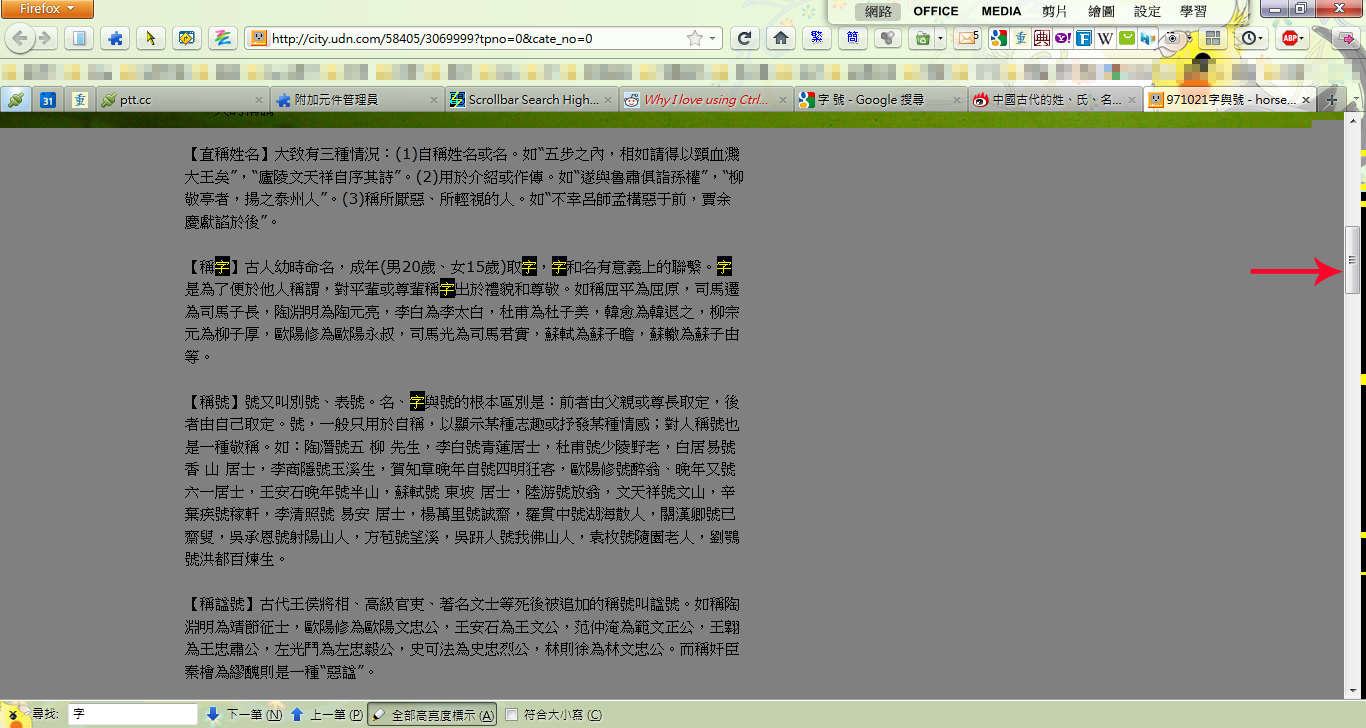Look up on Wikipedia icon

pyautogui.click(x=1105, y=39)
